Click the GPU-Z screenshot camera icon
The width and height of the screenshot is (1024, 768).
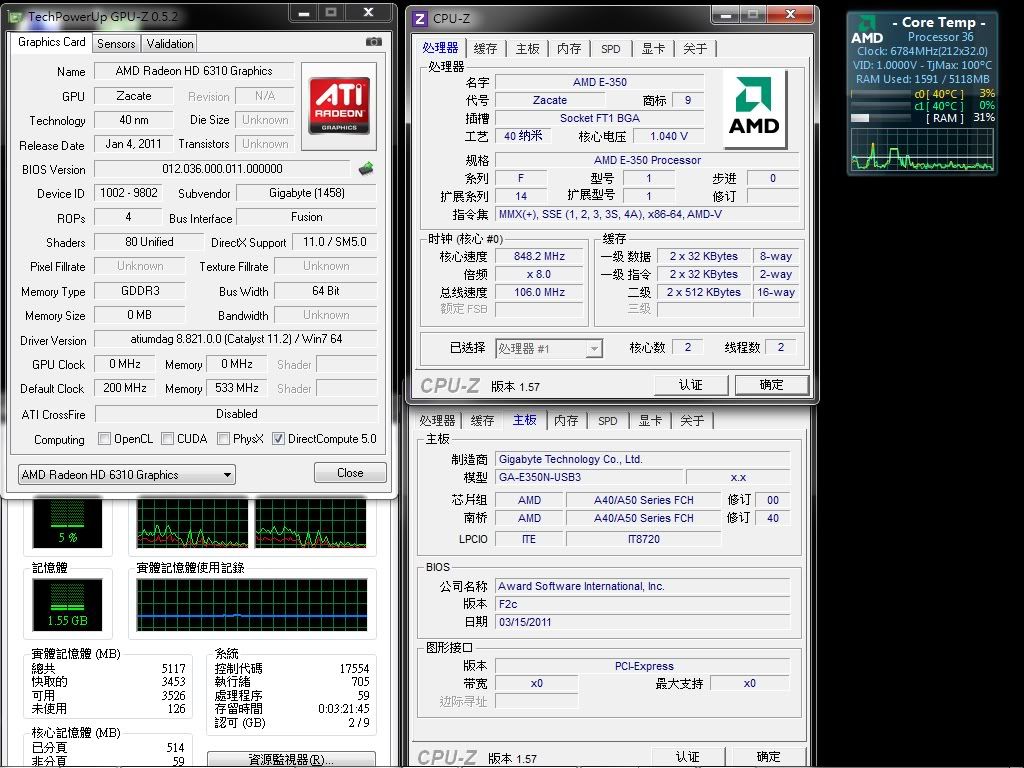pyautogui.click(x=373, y=42)
